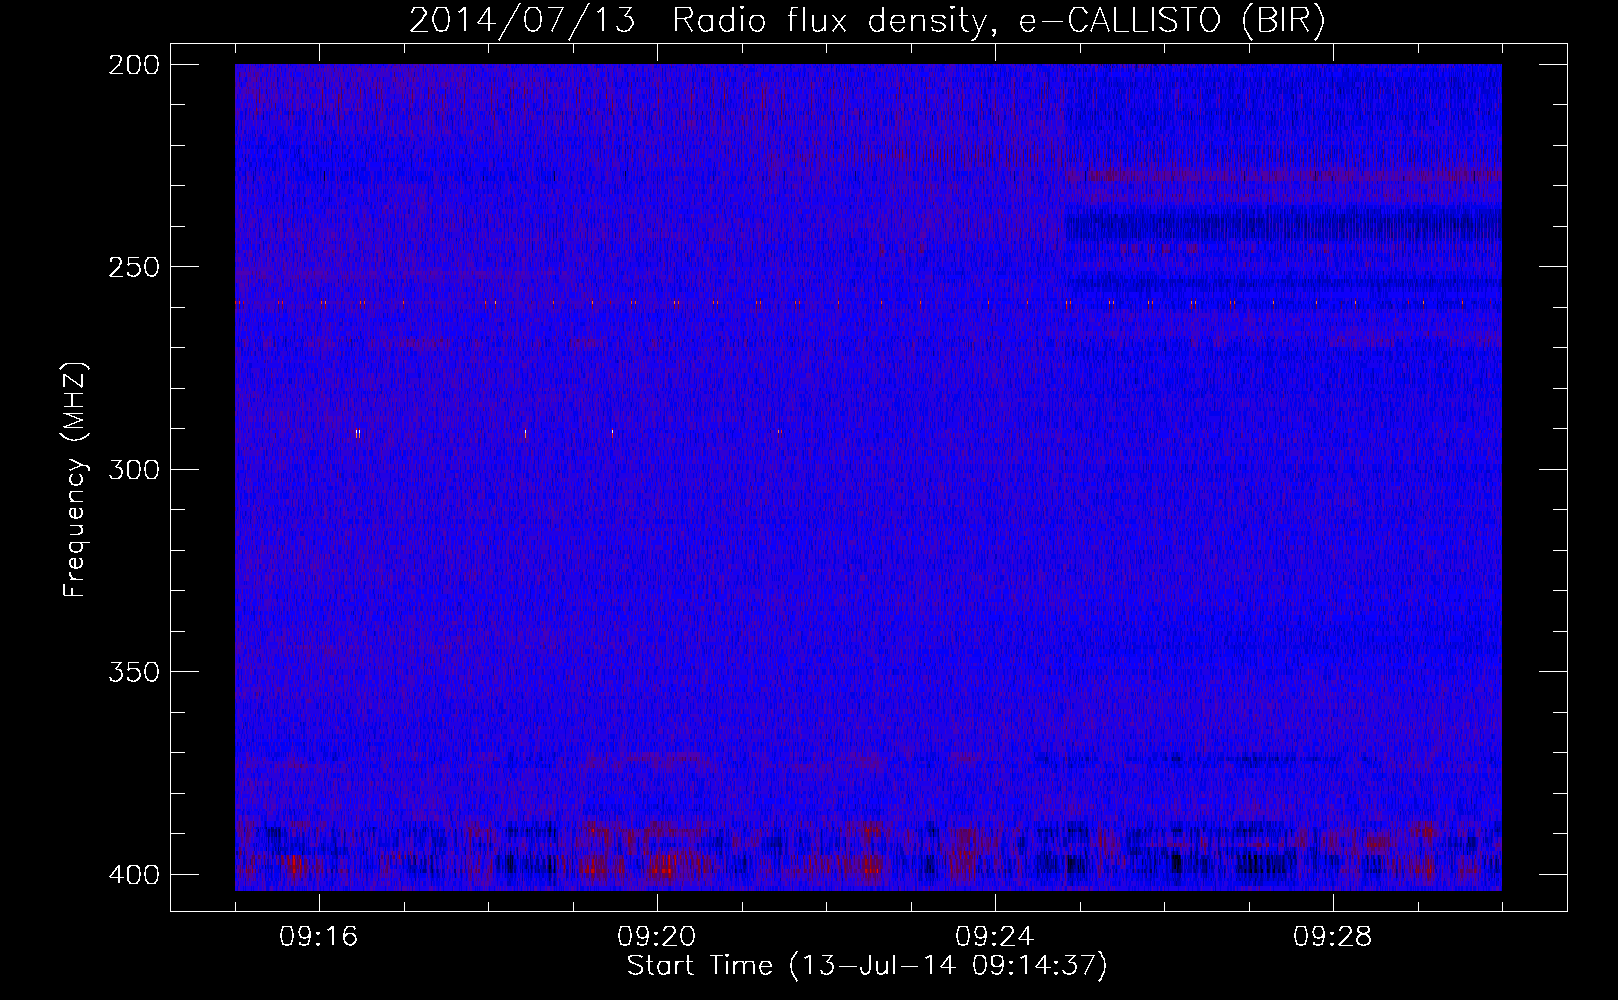
Task: Click the 09:16 time tick label
Action: tap(319, 937)
